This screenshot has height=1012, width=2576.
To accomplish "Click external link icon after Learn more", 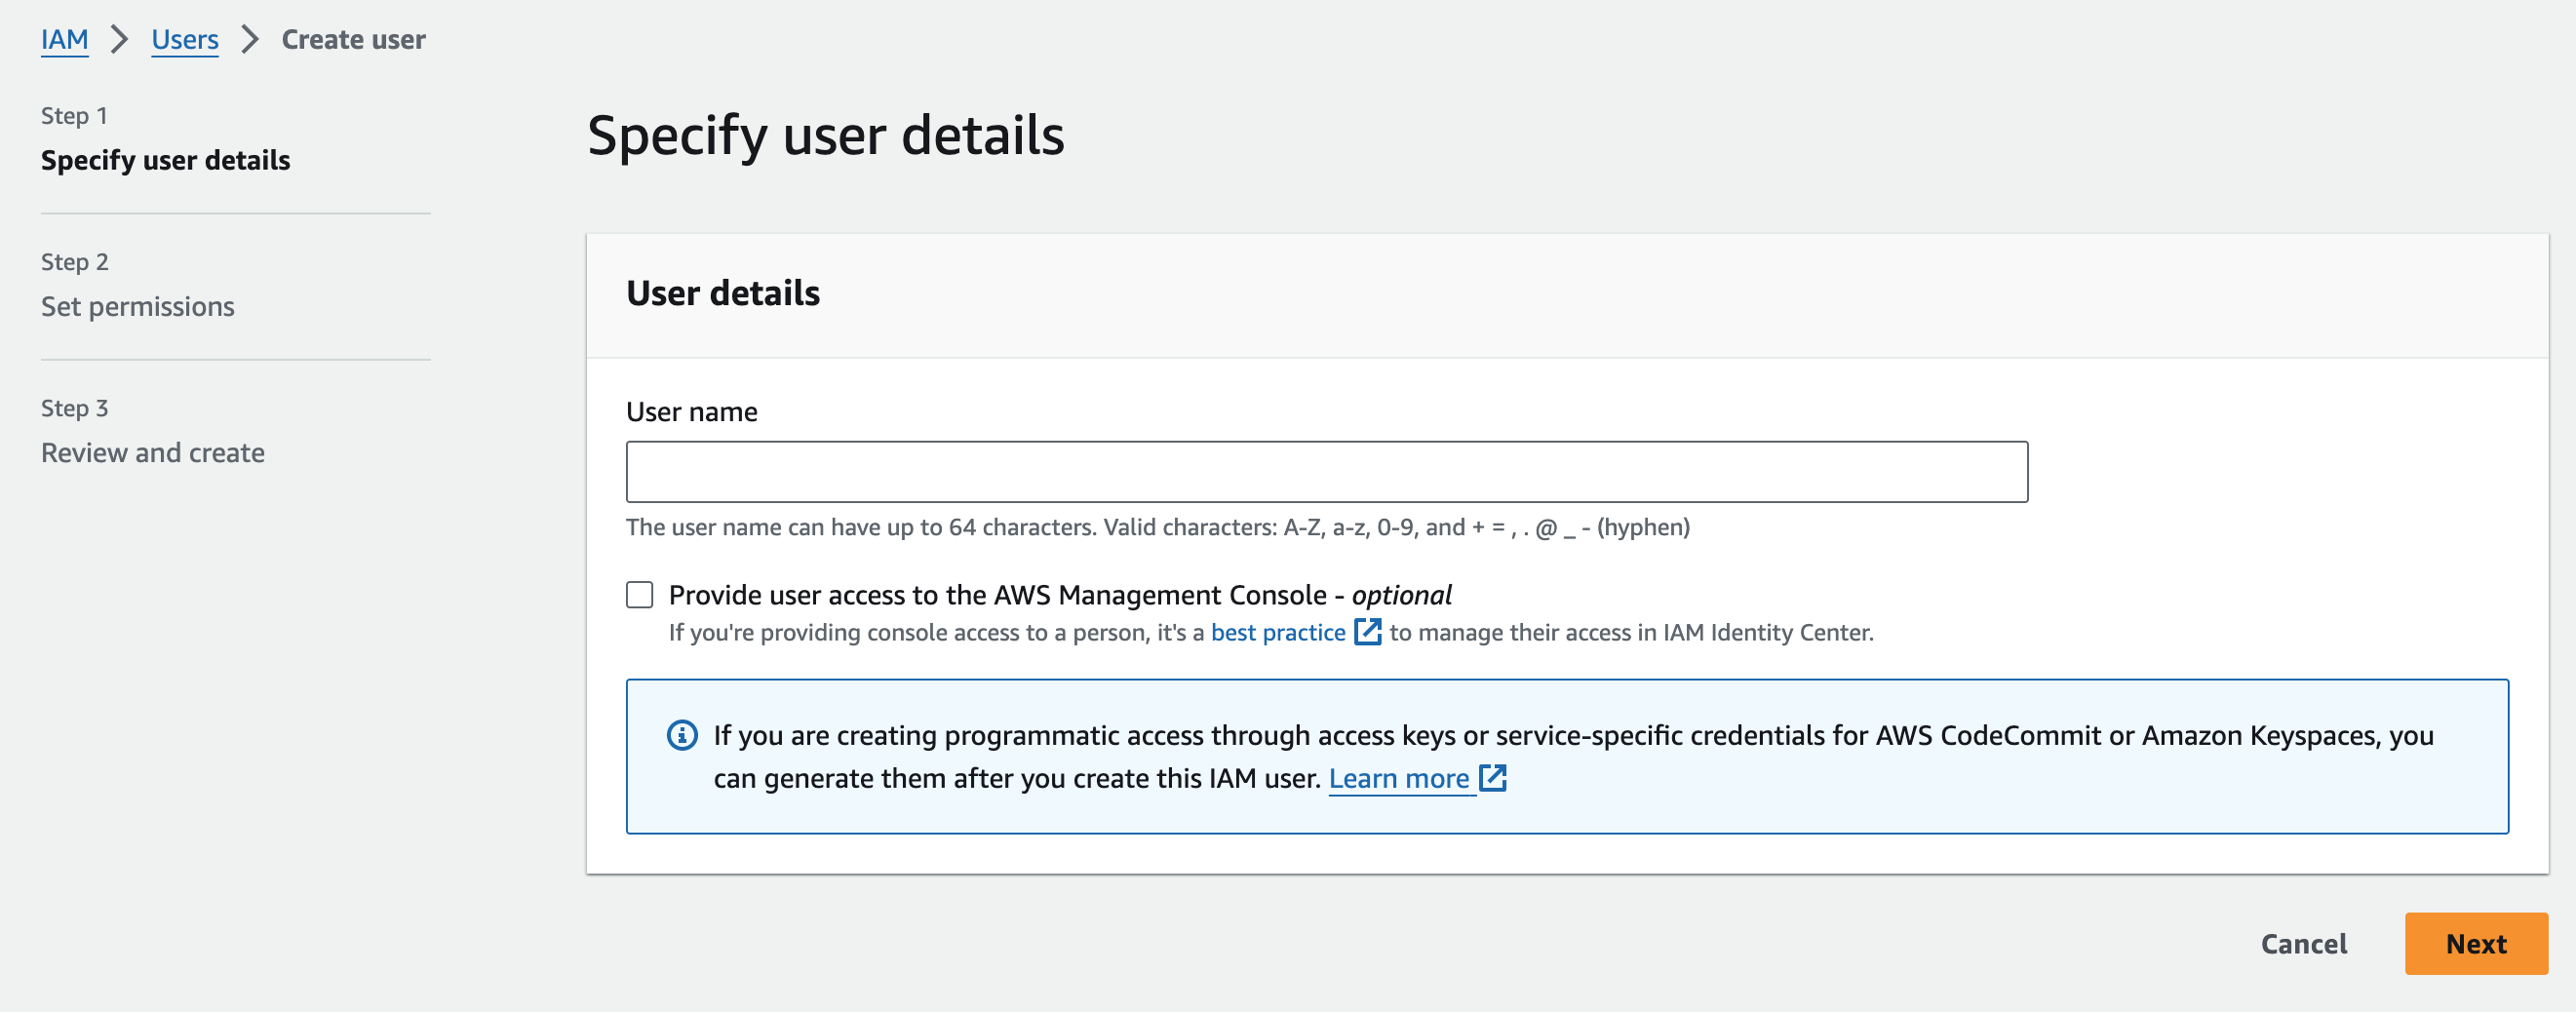I will pos(1492,778).
